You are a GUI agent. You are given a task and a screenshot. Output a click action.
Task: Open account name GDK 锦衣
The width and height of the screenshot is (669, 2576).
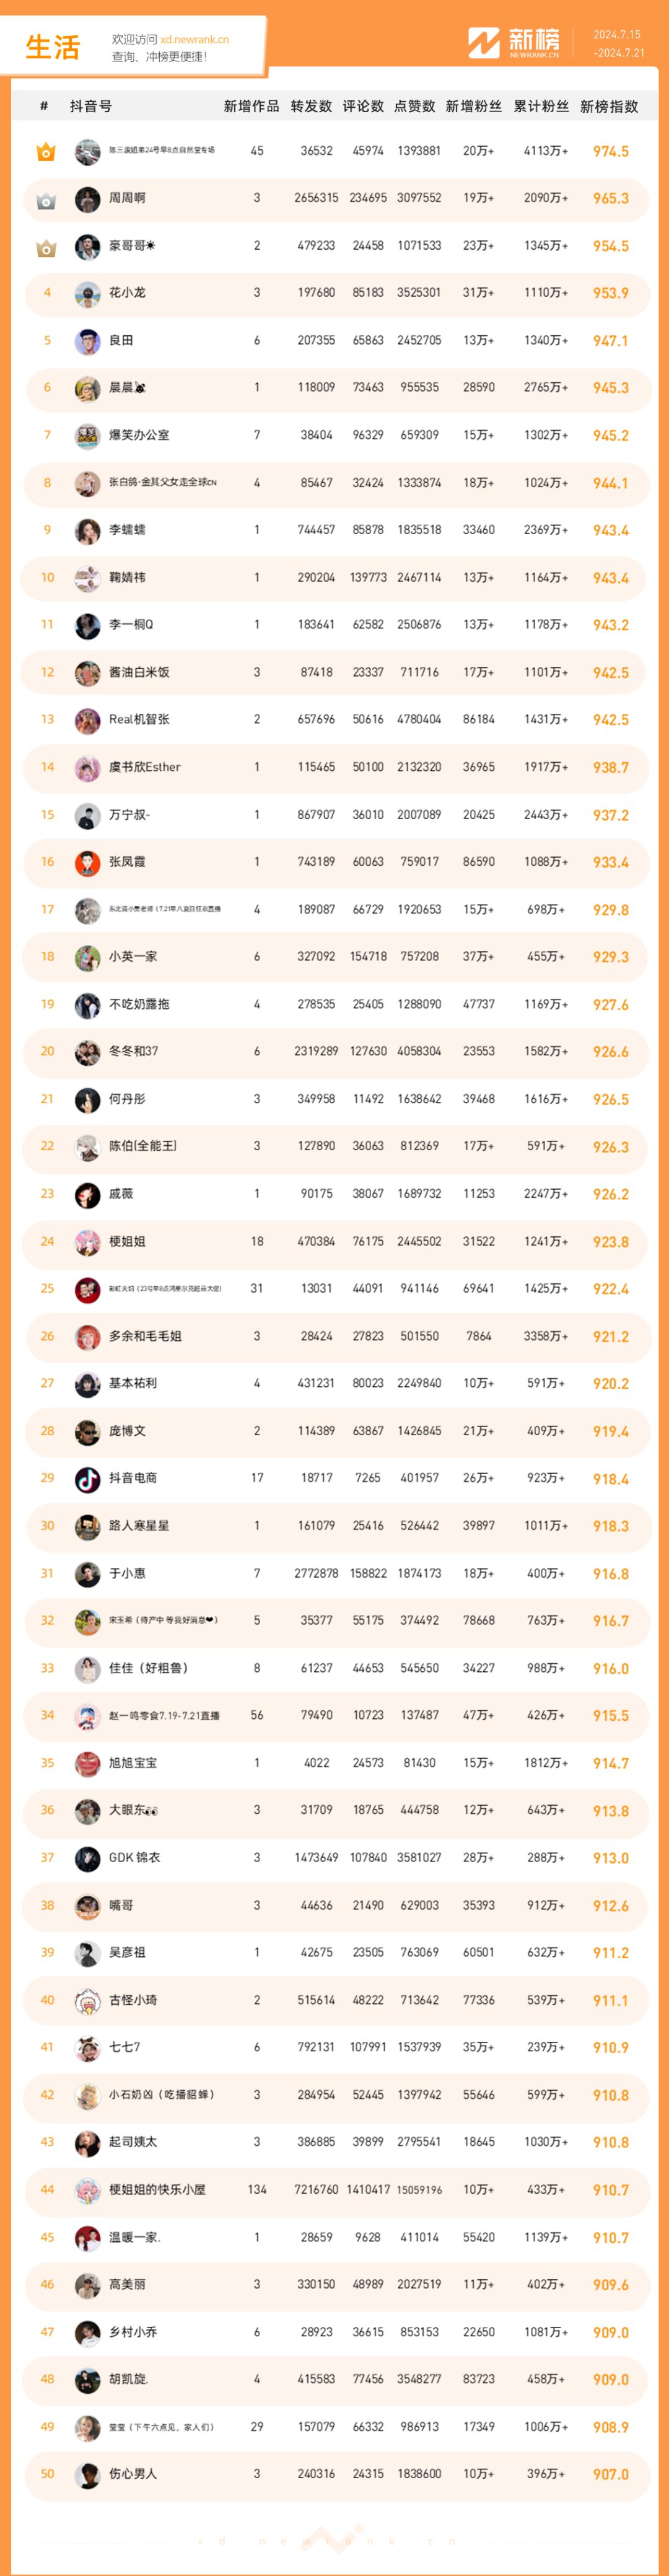[x=134, y=1858]
